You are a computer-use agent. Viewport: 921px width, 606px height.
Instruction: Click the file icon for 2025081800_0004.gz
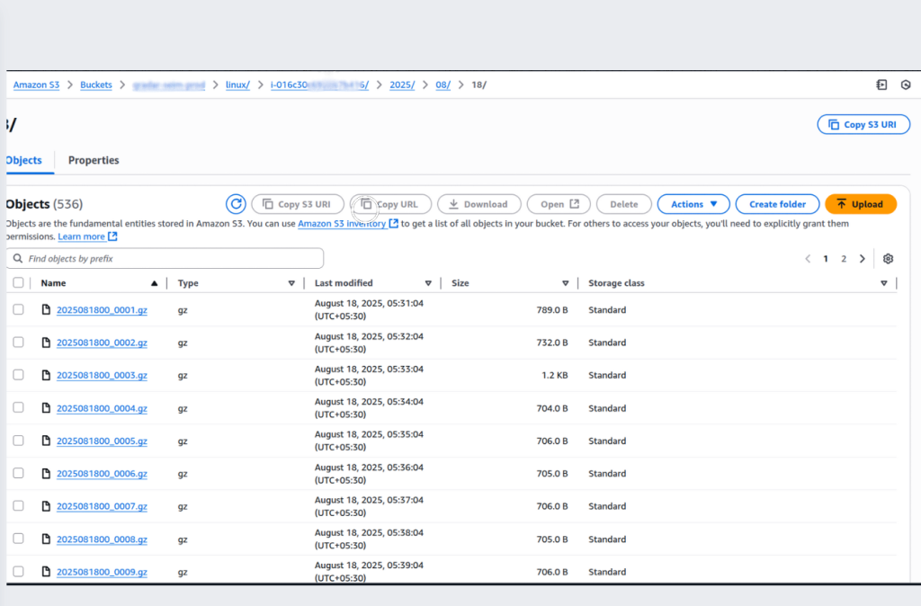[46, 408]
